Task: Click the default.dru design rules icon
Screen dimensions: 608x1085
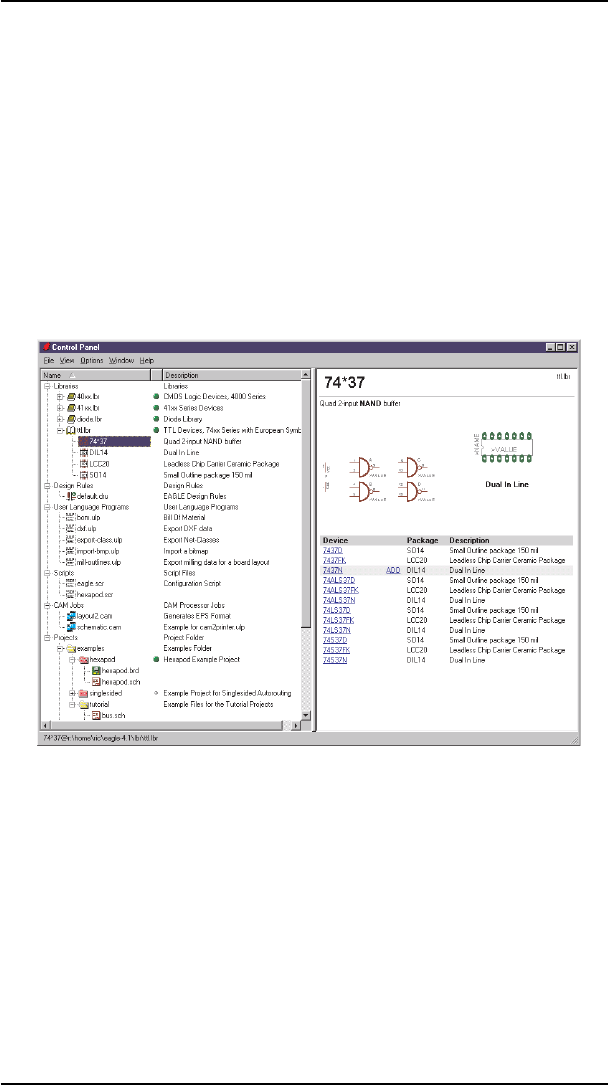Action: click(x=71, y=496)
